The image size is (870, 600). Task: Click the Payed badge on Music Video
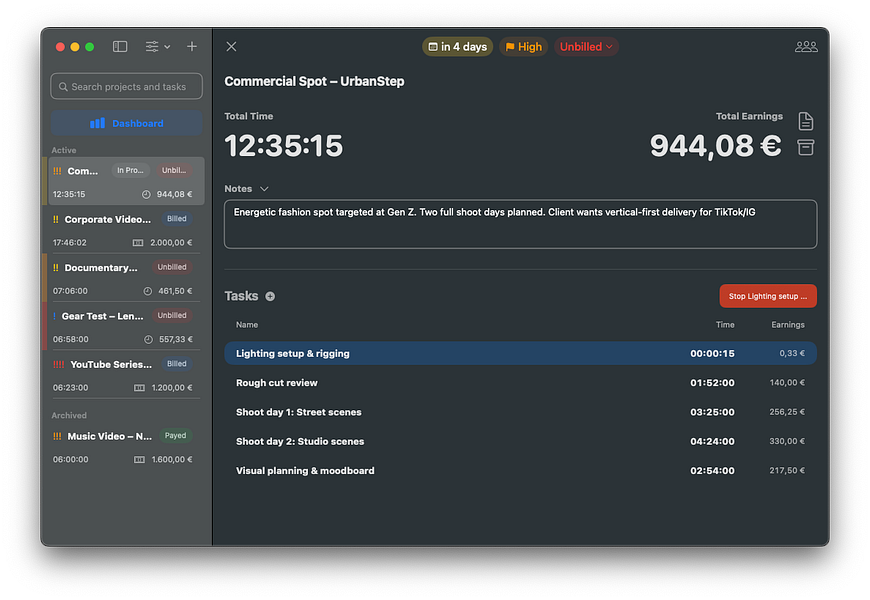175,436
